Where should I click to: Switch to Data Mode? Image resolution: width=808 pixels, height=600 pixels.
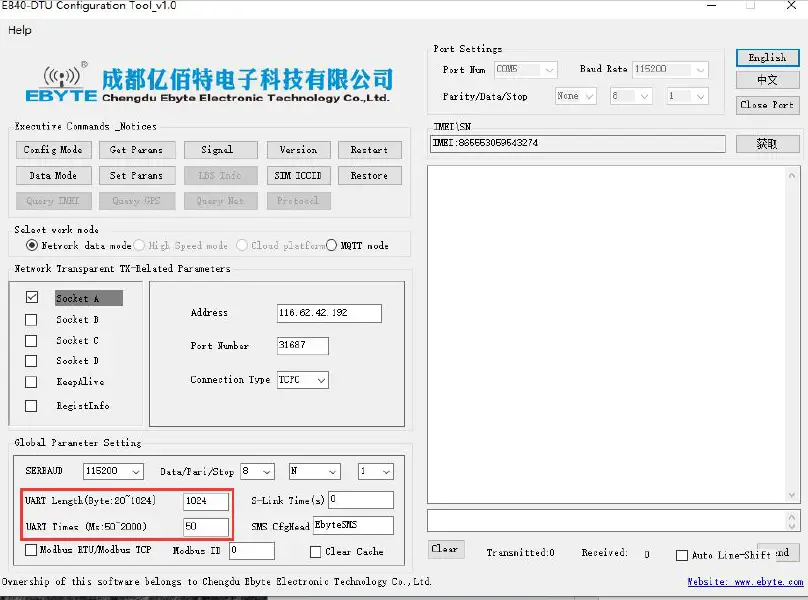point(53,175)
